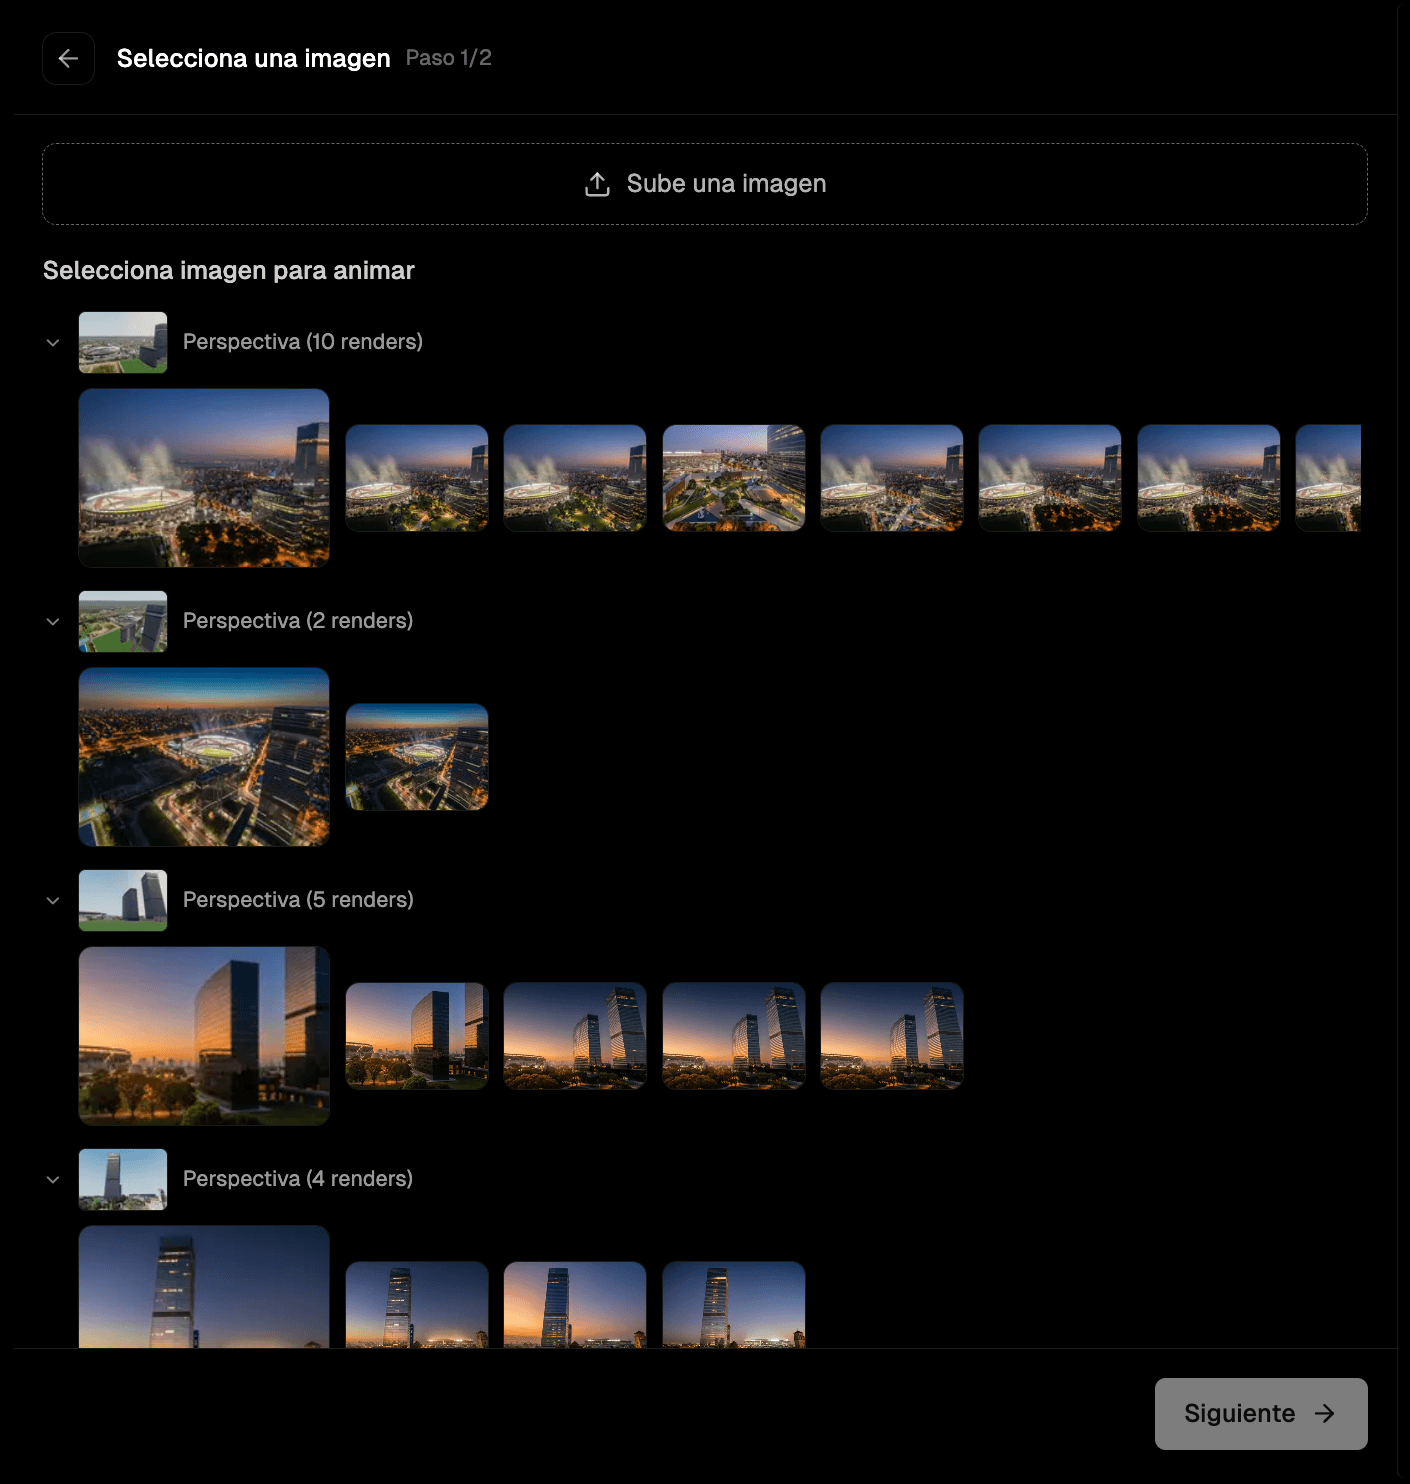Continue with the Siguiente button
The image size is (1410, 1484).
point(1261,1413)
